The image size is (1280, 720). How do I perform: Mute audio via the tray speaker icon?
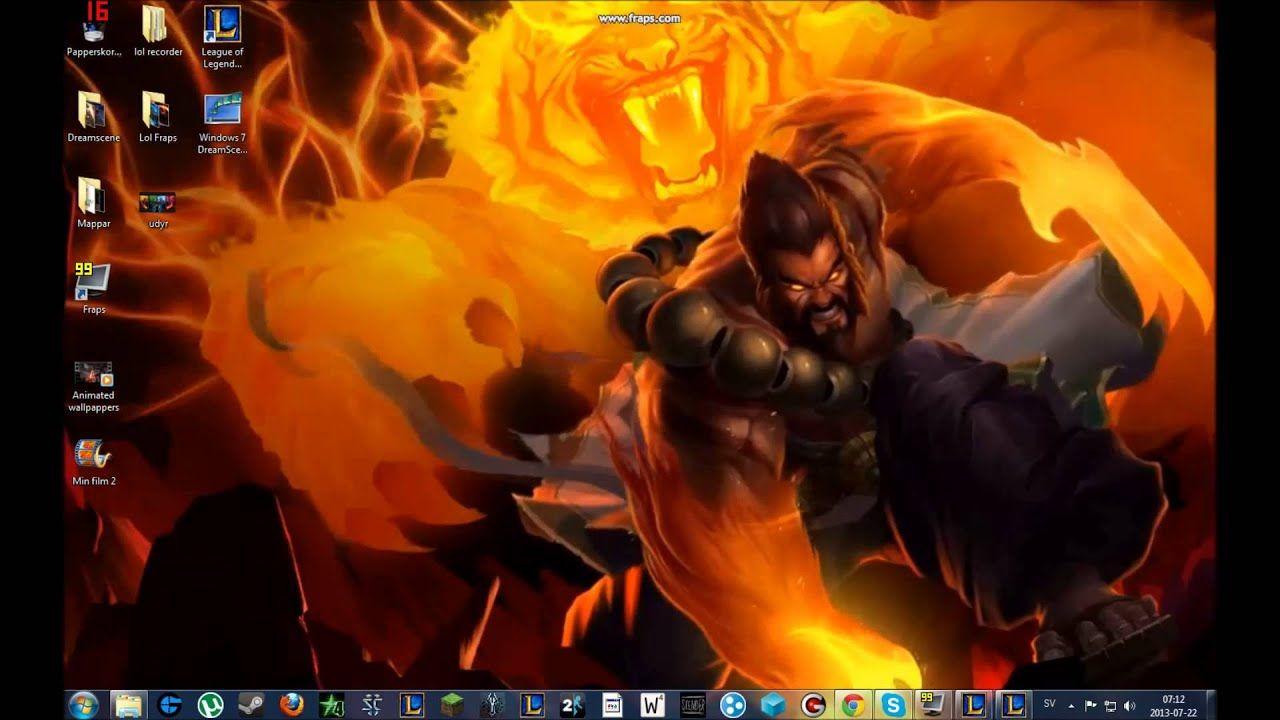[x=1128, y=703]
